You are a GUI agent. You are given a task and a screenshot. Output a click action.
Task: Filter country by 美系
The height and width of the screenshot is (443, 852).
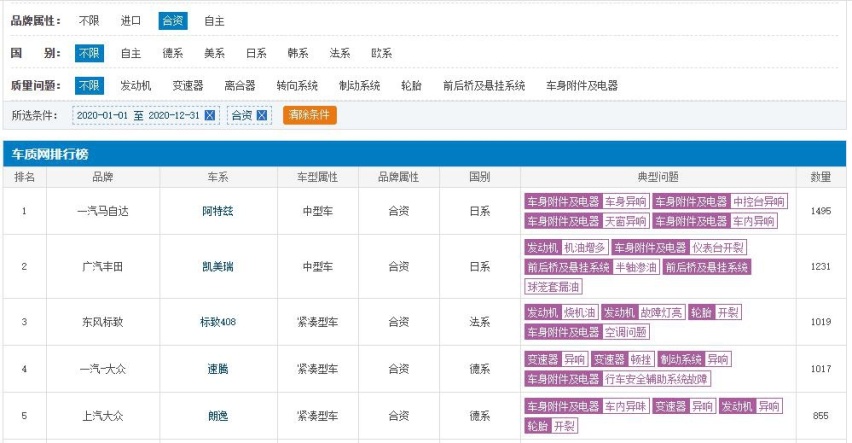tap(215, 53)
